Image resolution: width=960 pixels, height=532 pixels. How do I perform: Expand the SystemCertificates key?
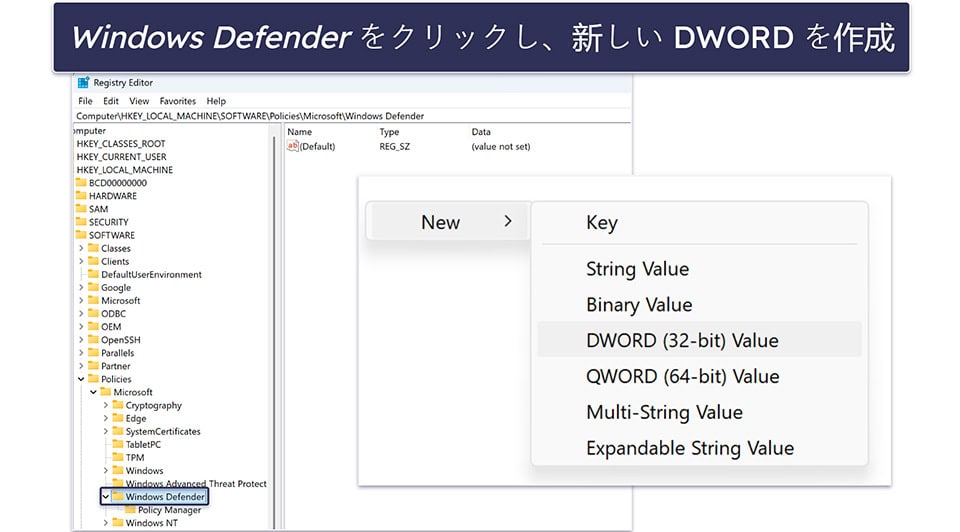[105, 432]
